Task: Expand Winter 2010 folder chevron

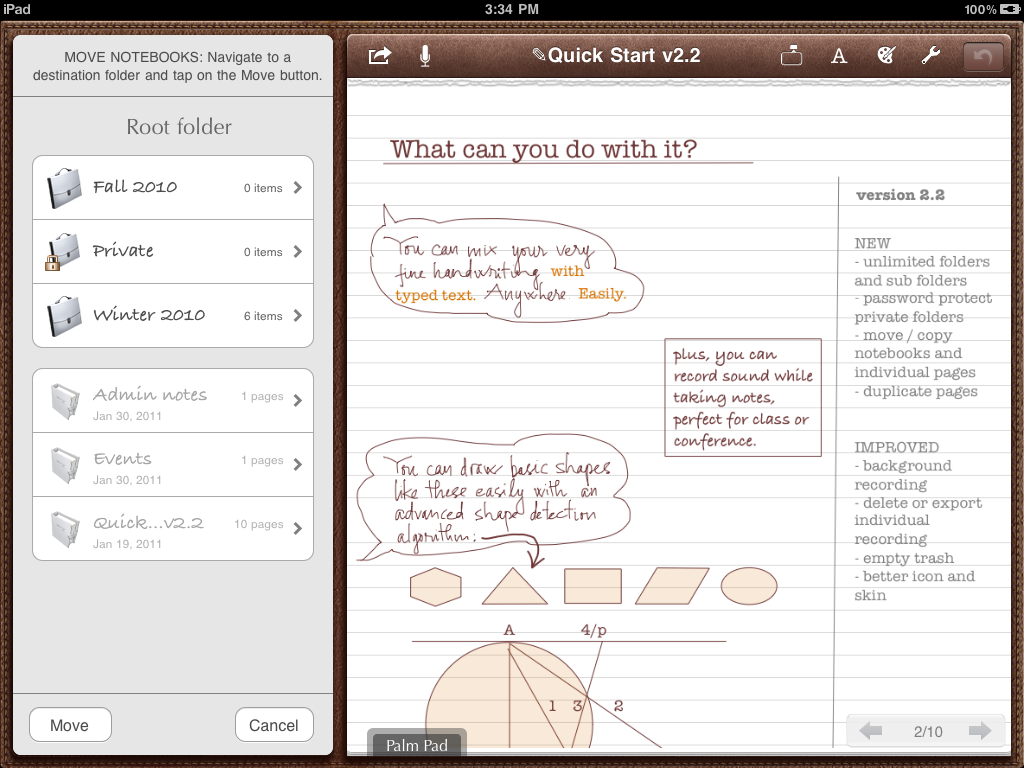Action: 297,316
